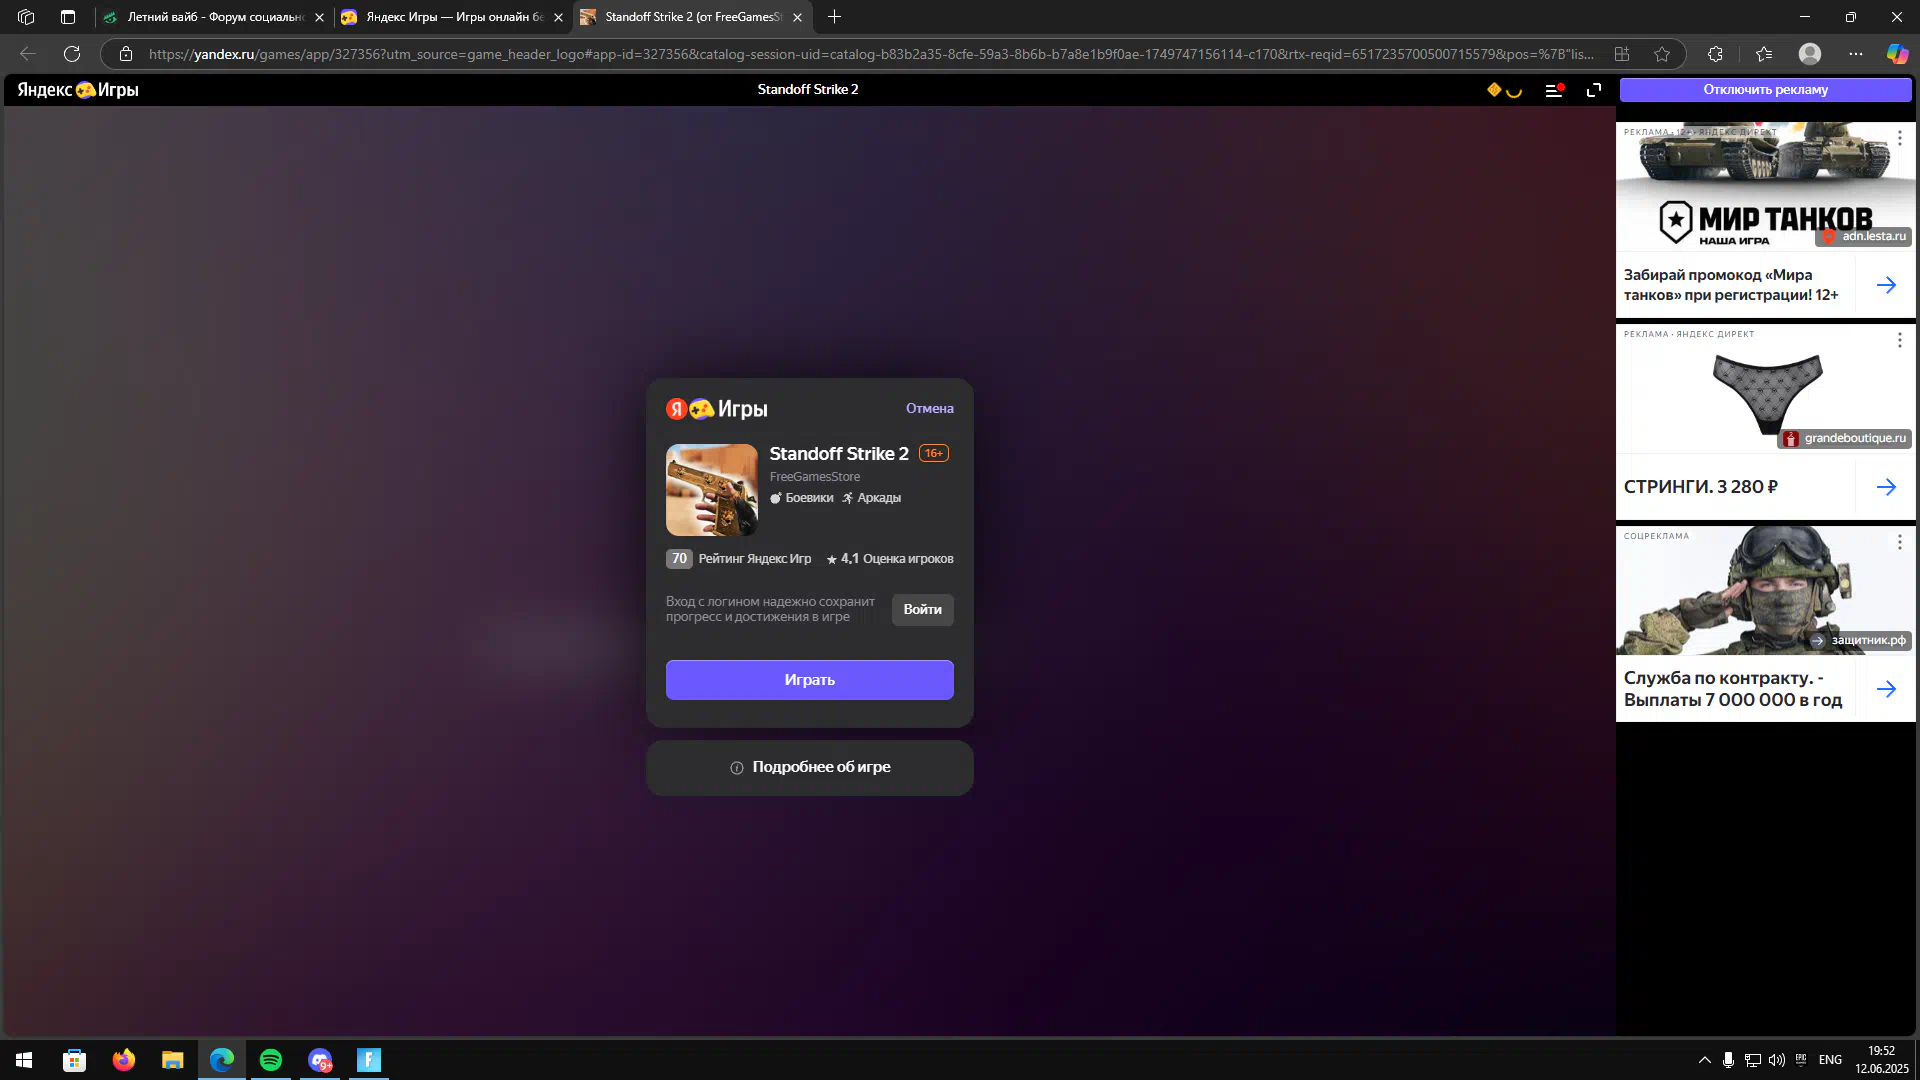
Task: Click the volume icon in system tray
Action: coord(1776,1060)
